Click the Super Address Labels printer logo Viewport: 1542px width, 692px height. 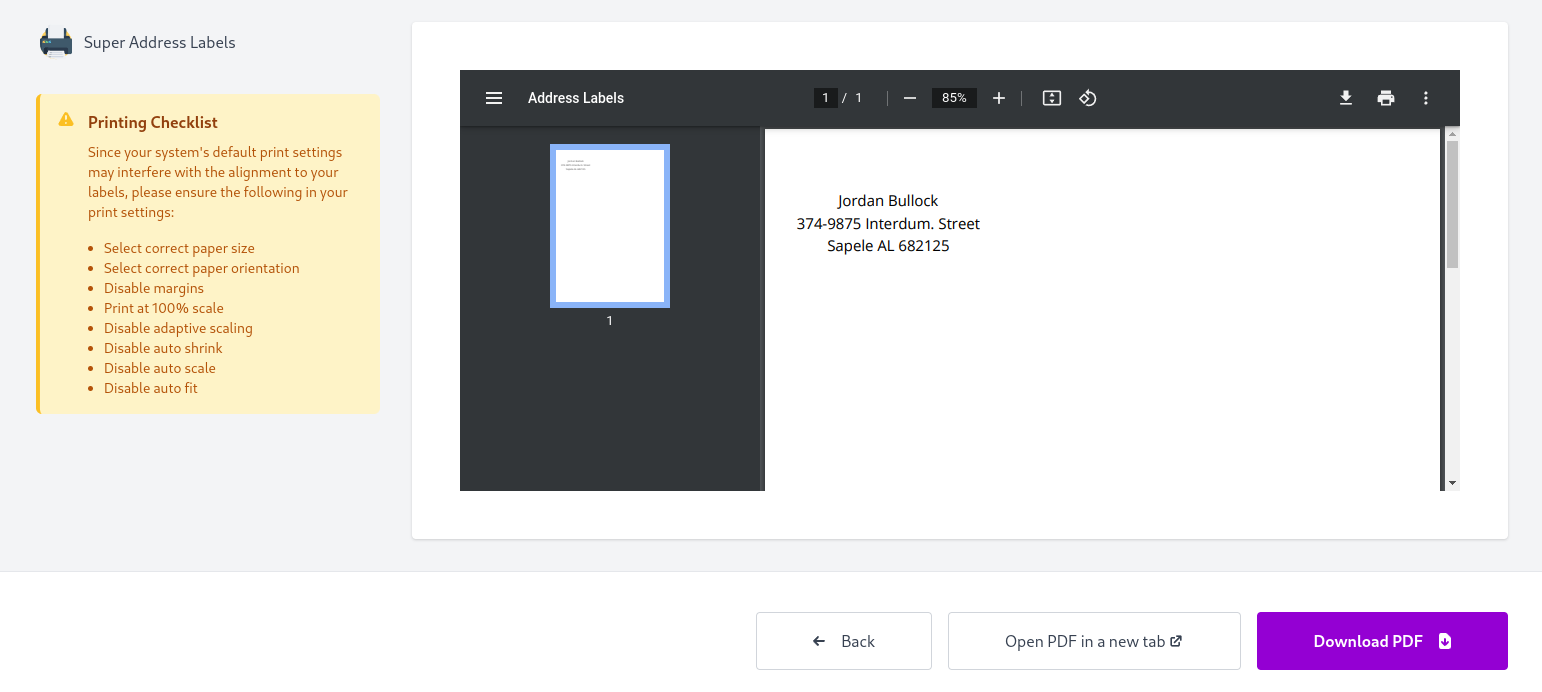tap(55, 42)
